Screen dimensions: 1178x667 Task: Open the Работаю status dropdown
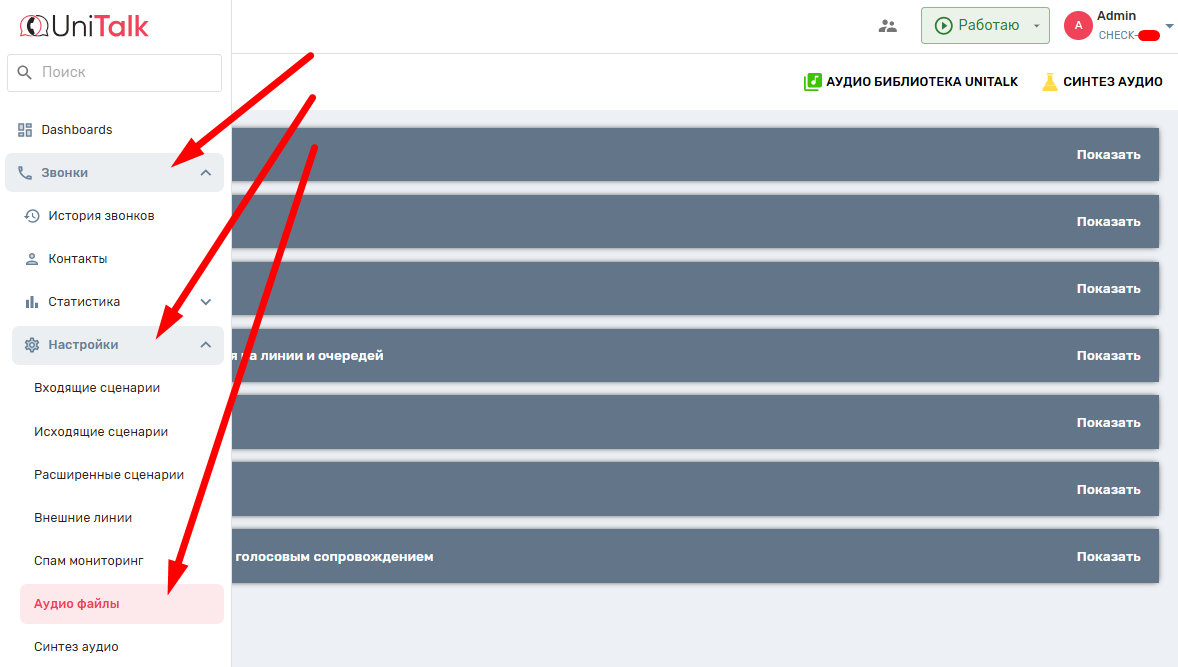pos(1037,26)
